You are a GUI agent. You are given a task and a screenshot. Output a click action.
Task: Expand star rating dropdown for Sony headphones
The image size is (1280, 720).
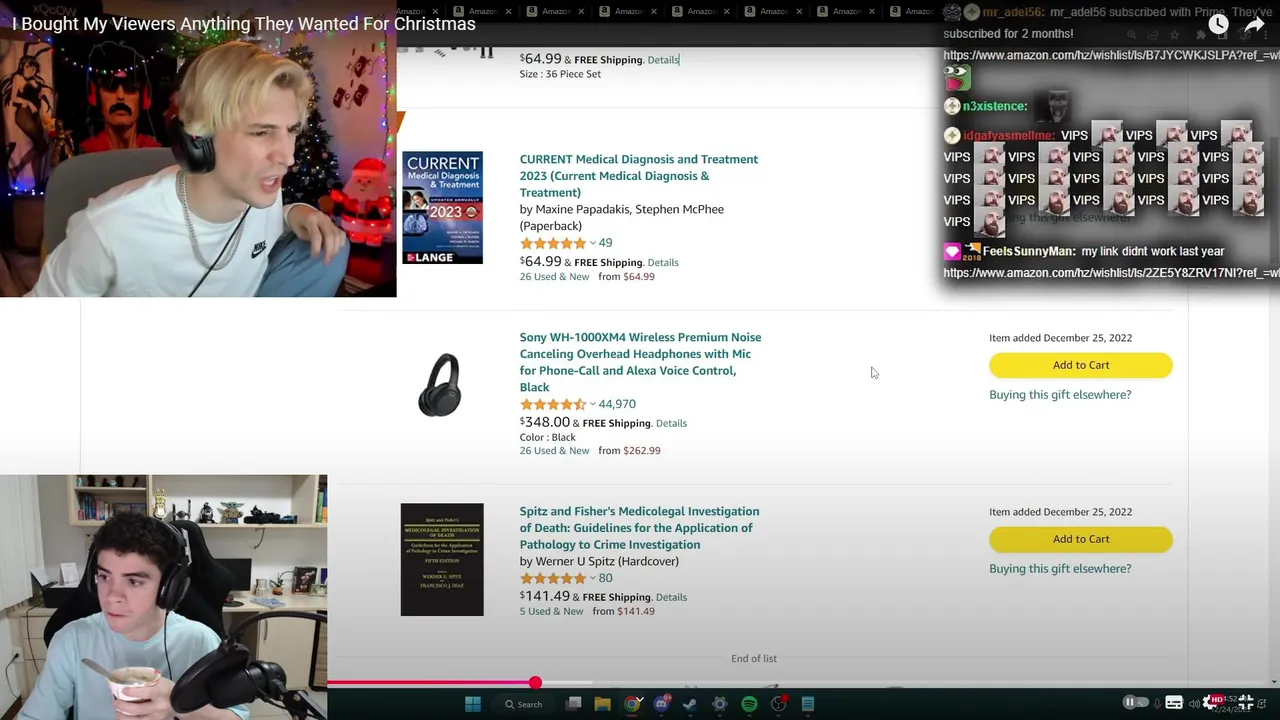pos(592,404)
